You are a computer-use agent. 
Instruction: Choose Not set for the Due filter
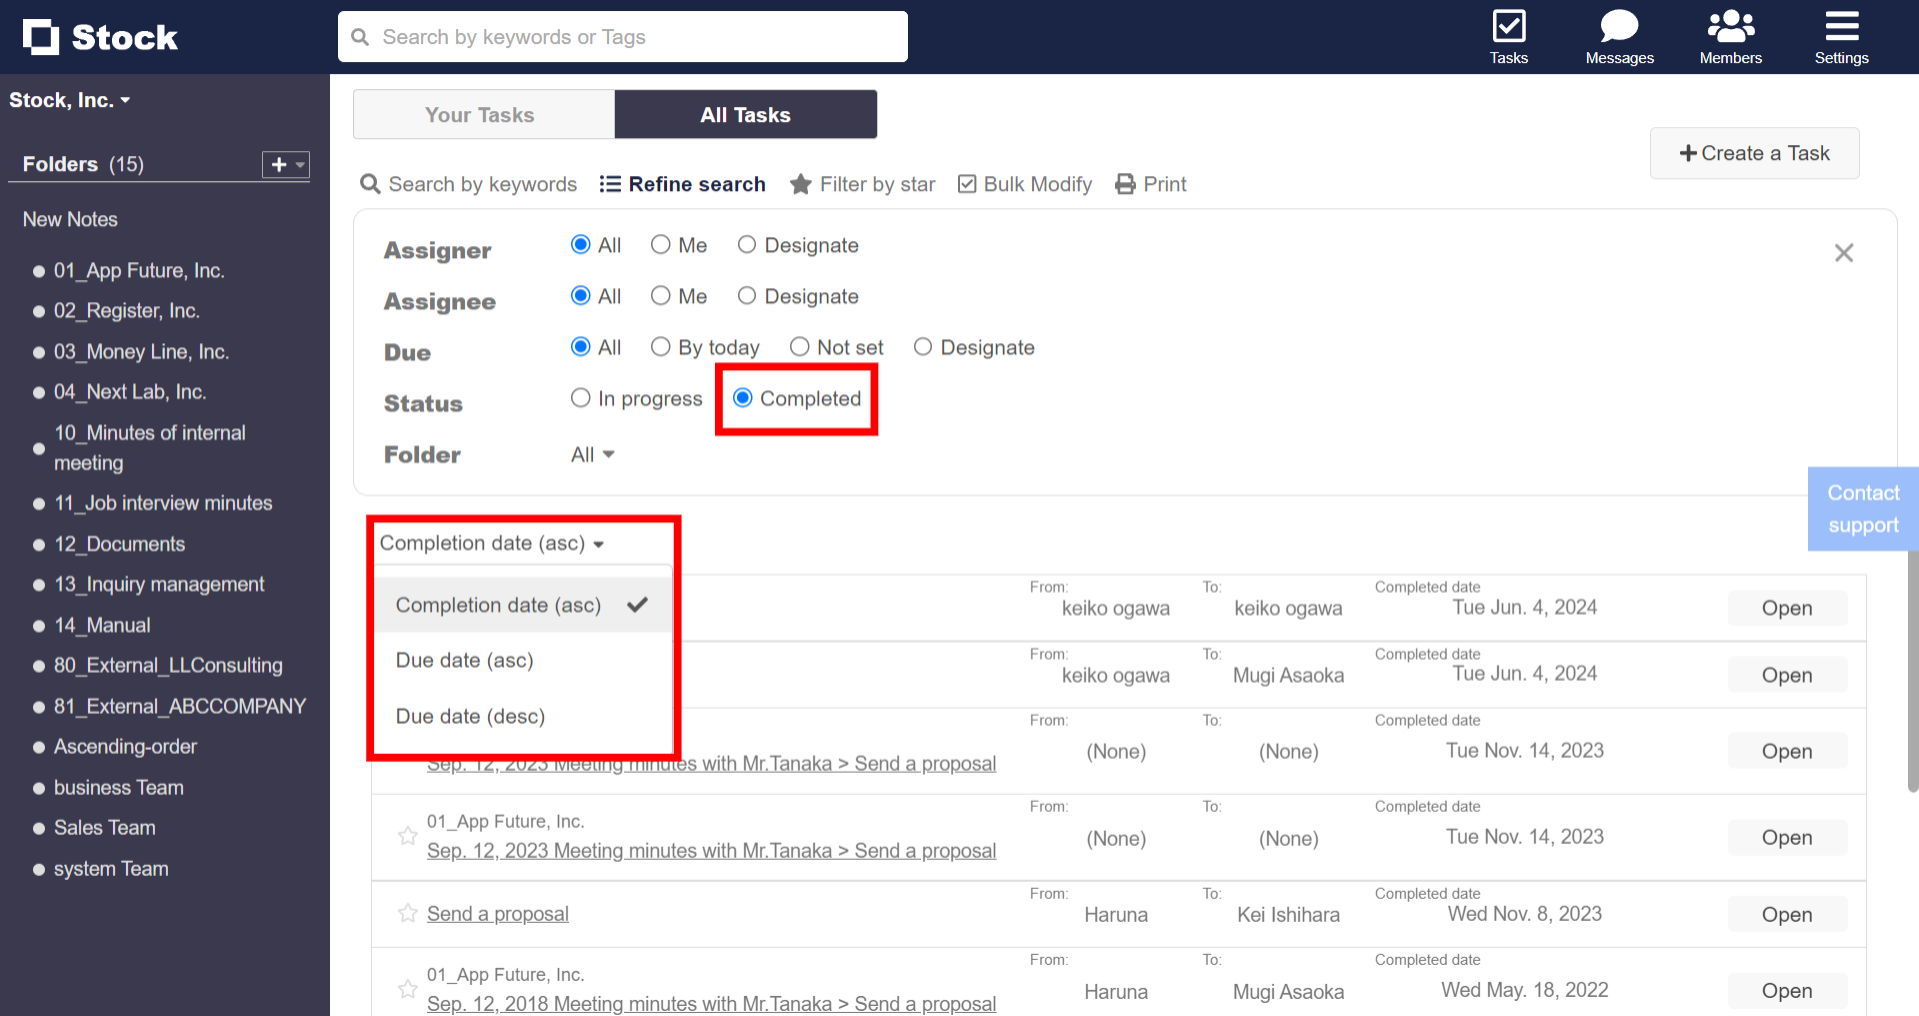[800, 347]
